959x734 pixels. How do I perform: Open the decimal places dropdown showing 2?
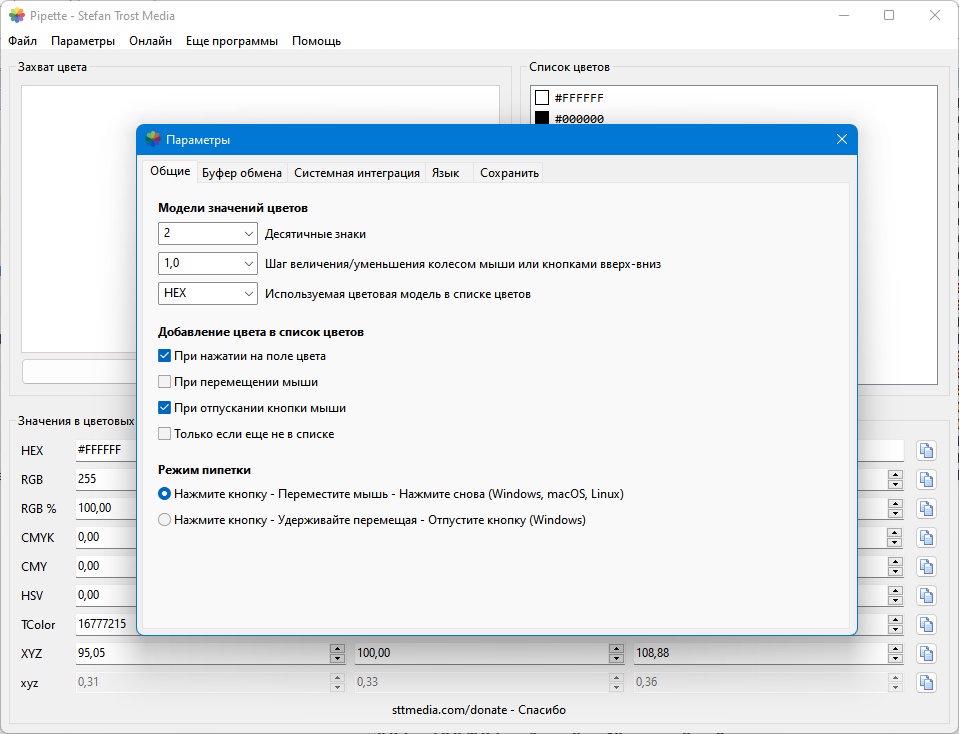[207, 234]
